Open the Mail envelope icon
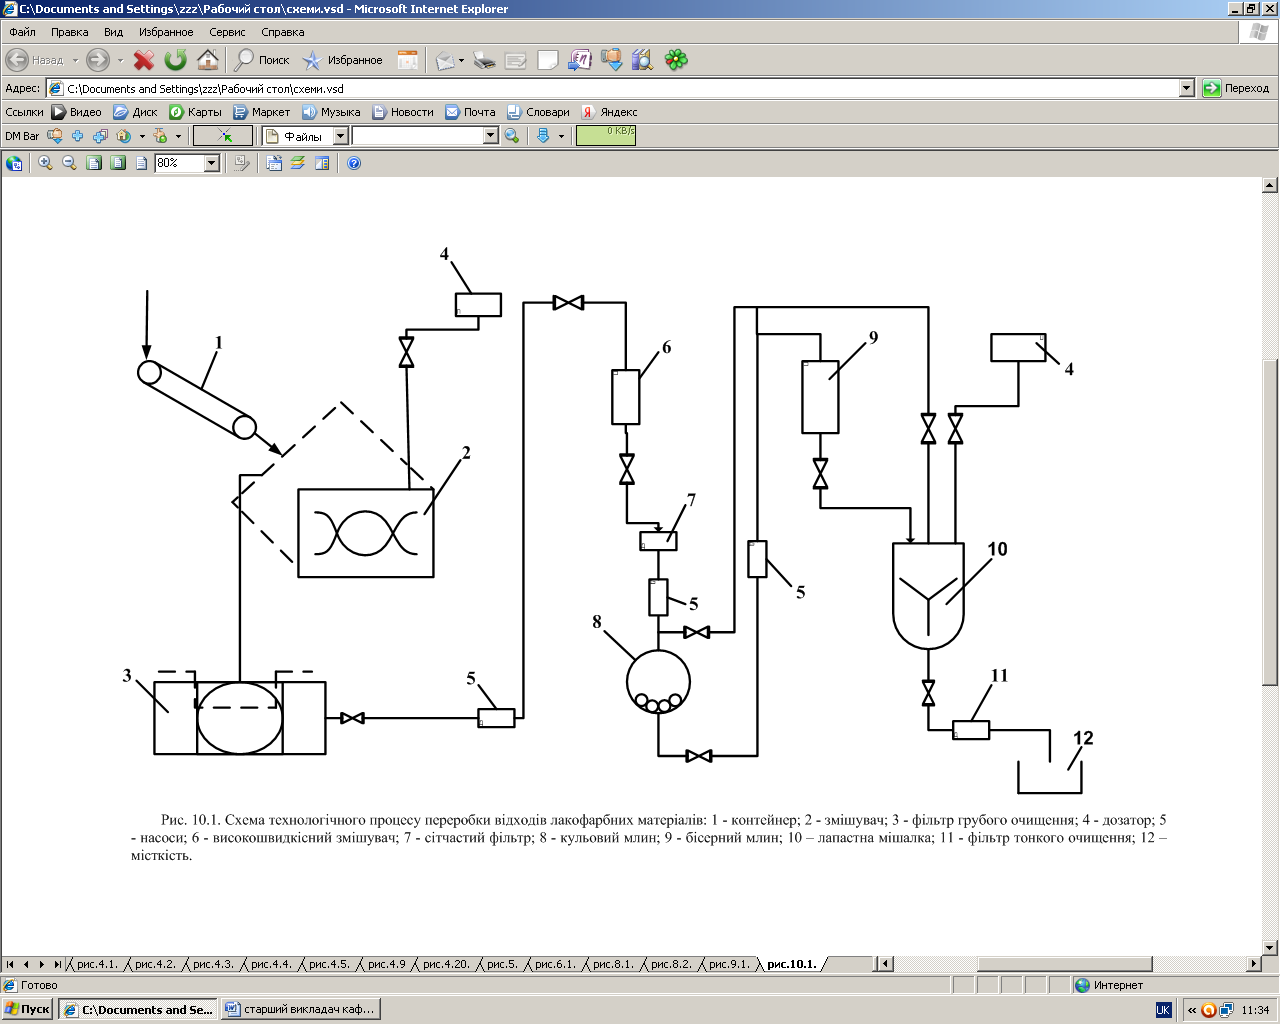Image resolution: width=1280 pixels, height=1024 pixels. (445, 61)
